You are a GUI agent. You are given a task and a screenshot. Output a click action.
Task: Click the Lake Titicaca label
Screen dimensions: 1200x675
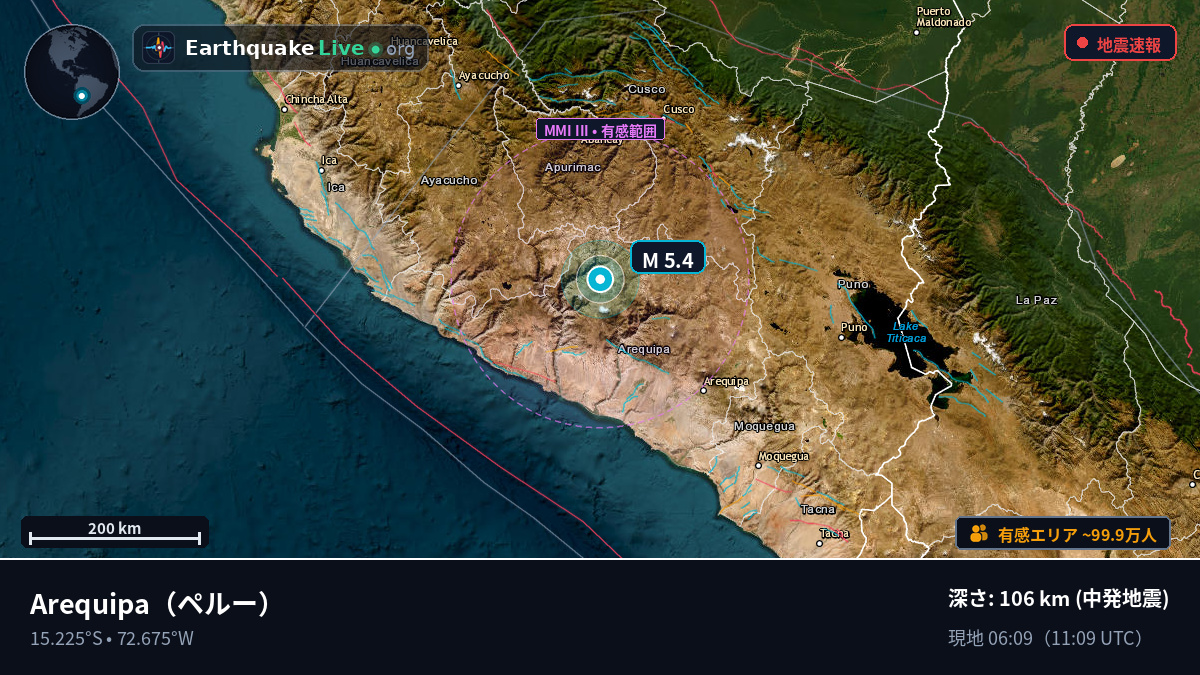[906, 332]
